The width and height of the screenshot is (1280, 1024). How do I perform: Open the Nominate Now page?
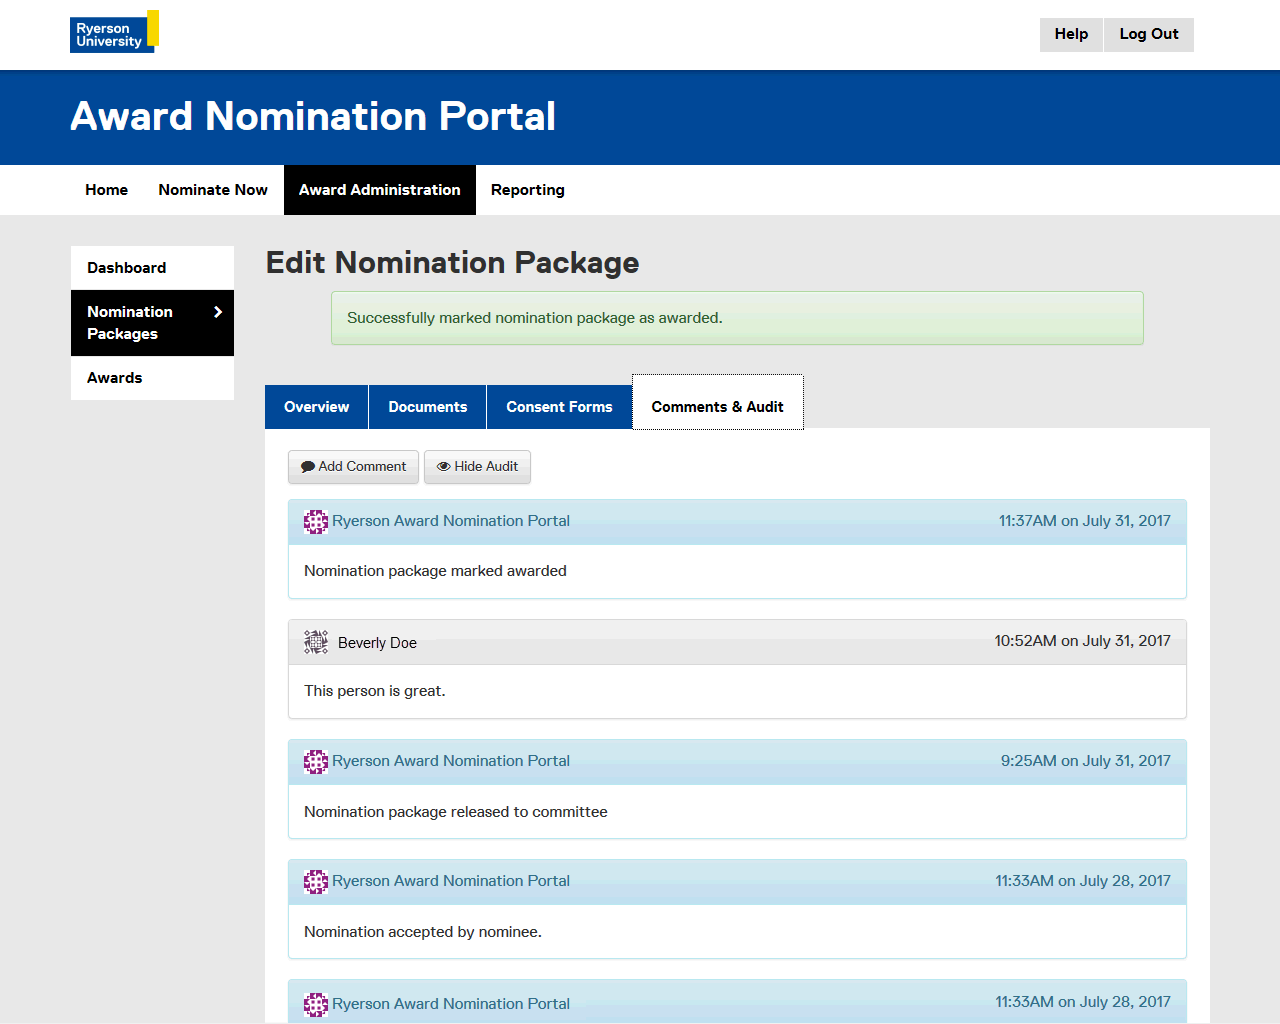tap(213, 190)
